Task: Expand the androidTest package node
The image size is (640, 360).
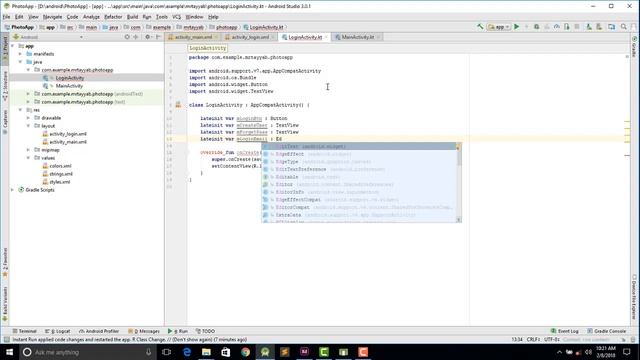Action: click(x=28, y=94)
